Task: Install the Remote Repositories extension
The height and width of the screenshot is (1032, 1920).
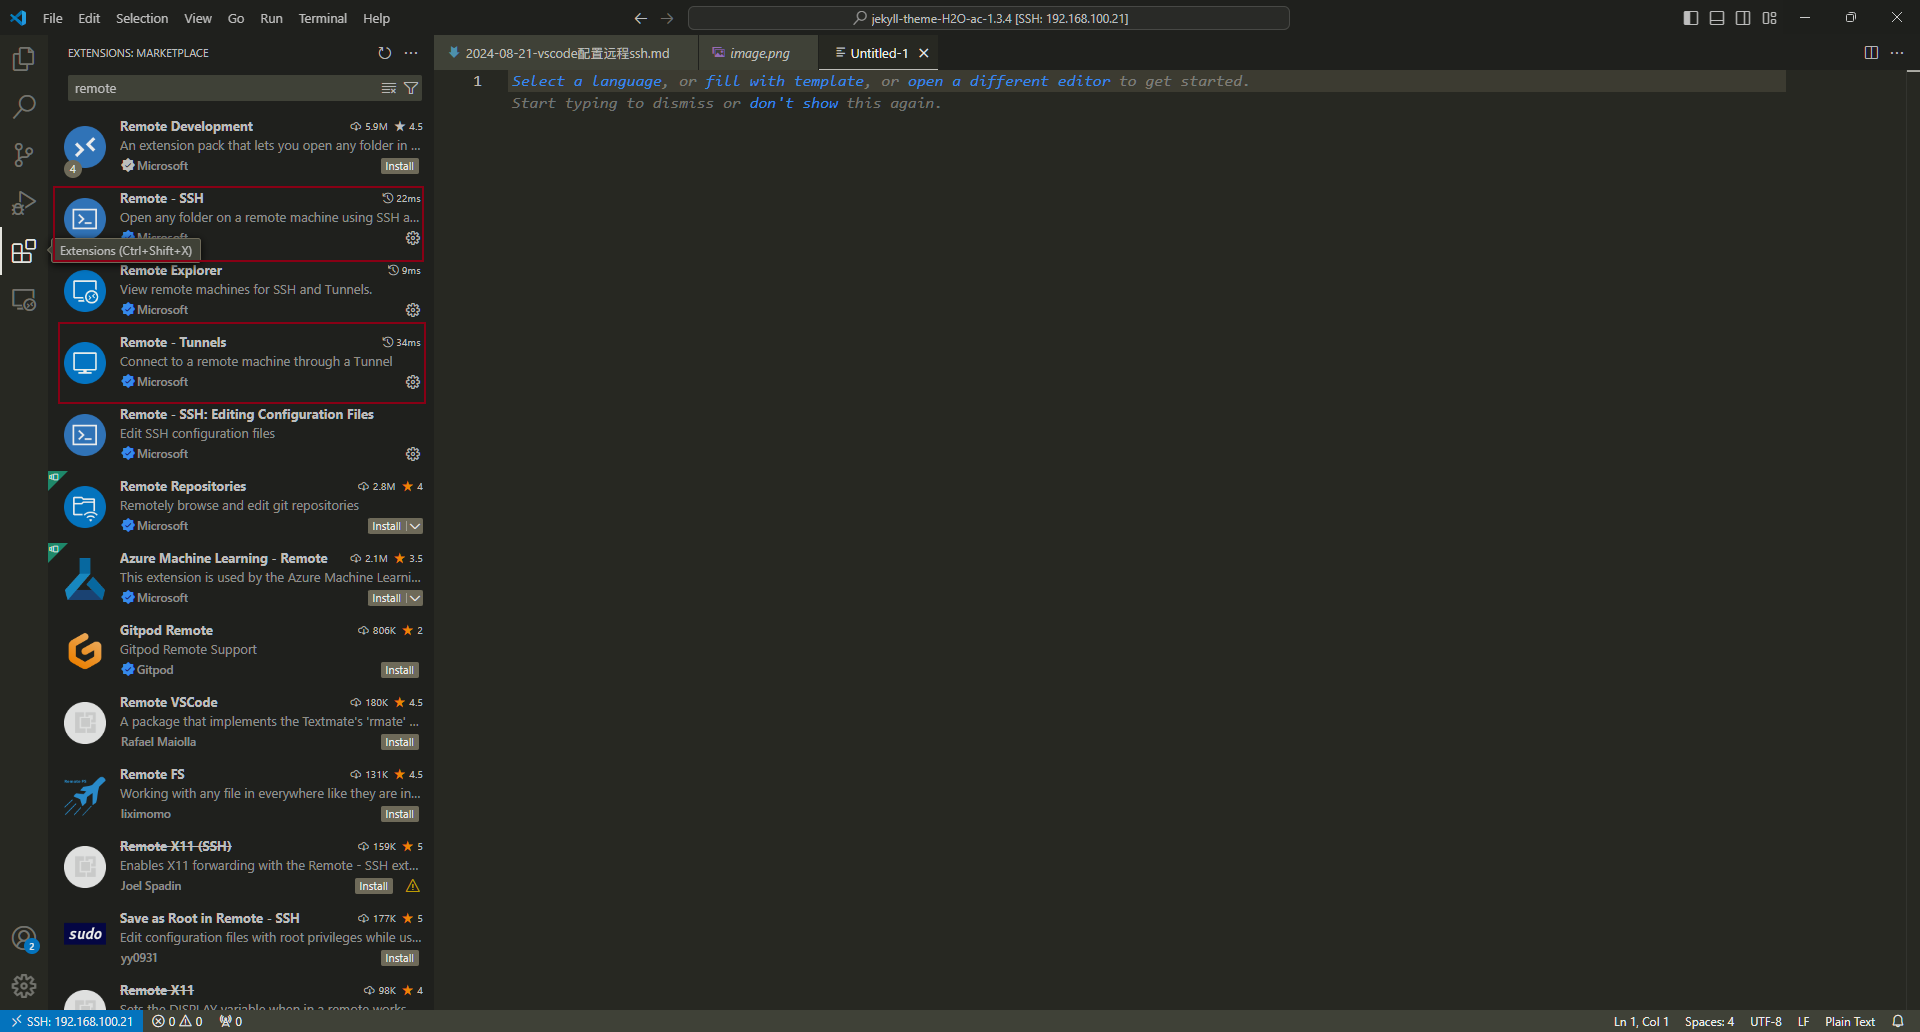Action: coord(387,526)
